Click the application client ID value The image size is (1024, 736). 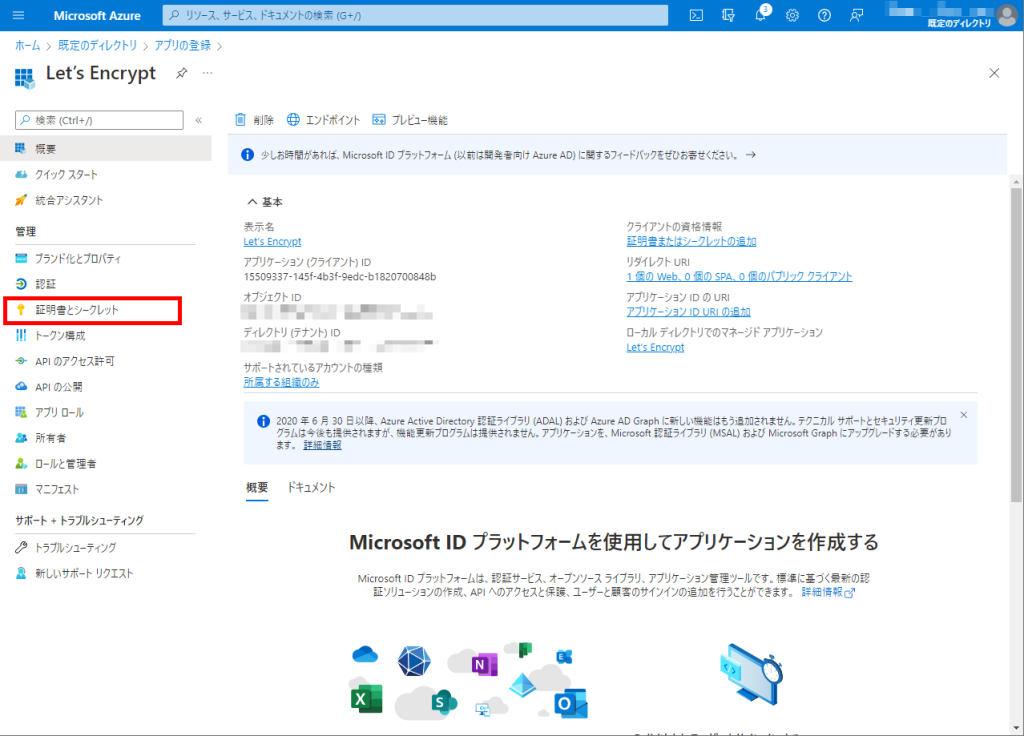pyautogui.click(x=340, y=277)
